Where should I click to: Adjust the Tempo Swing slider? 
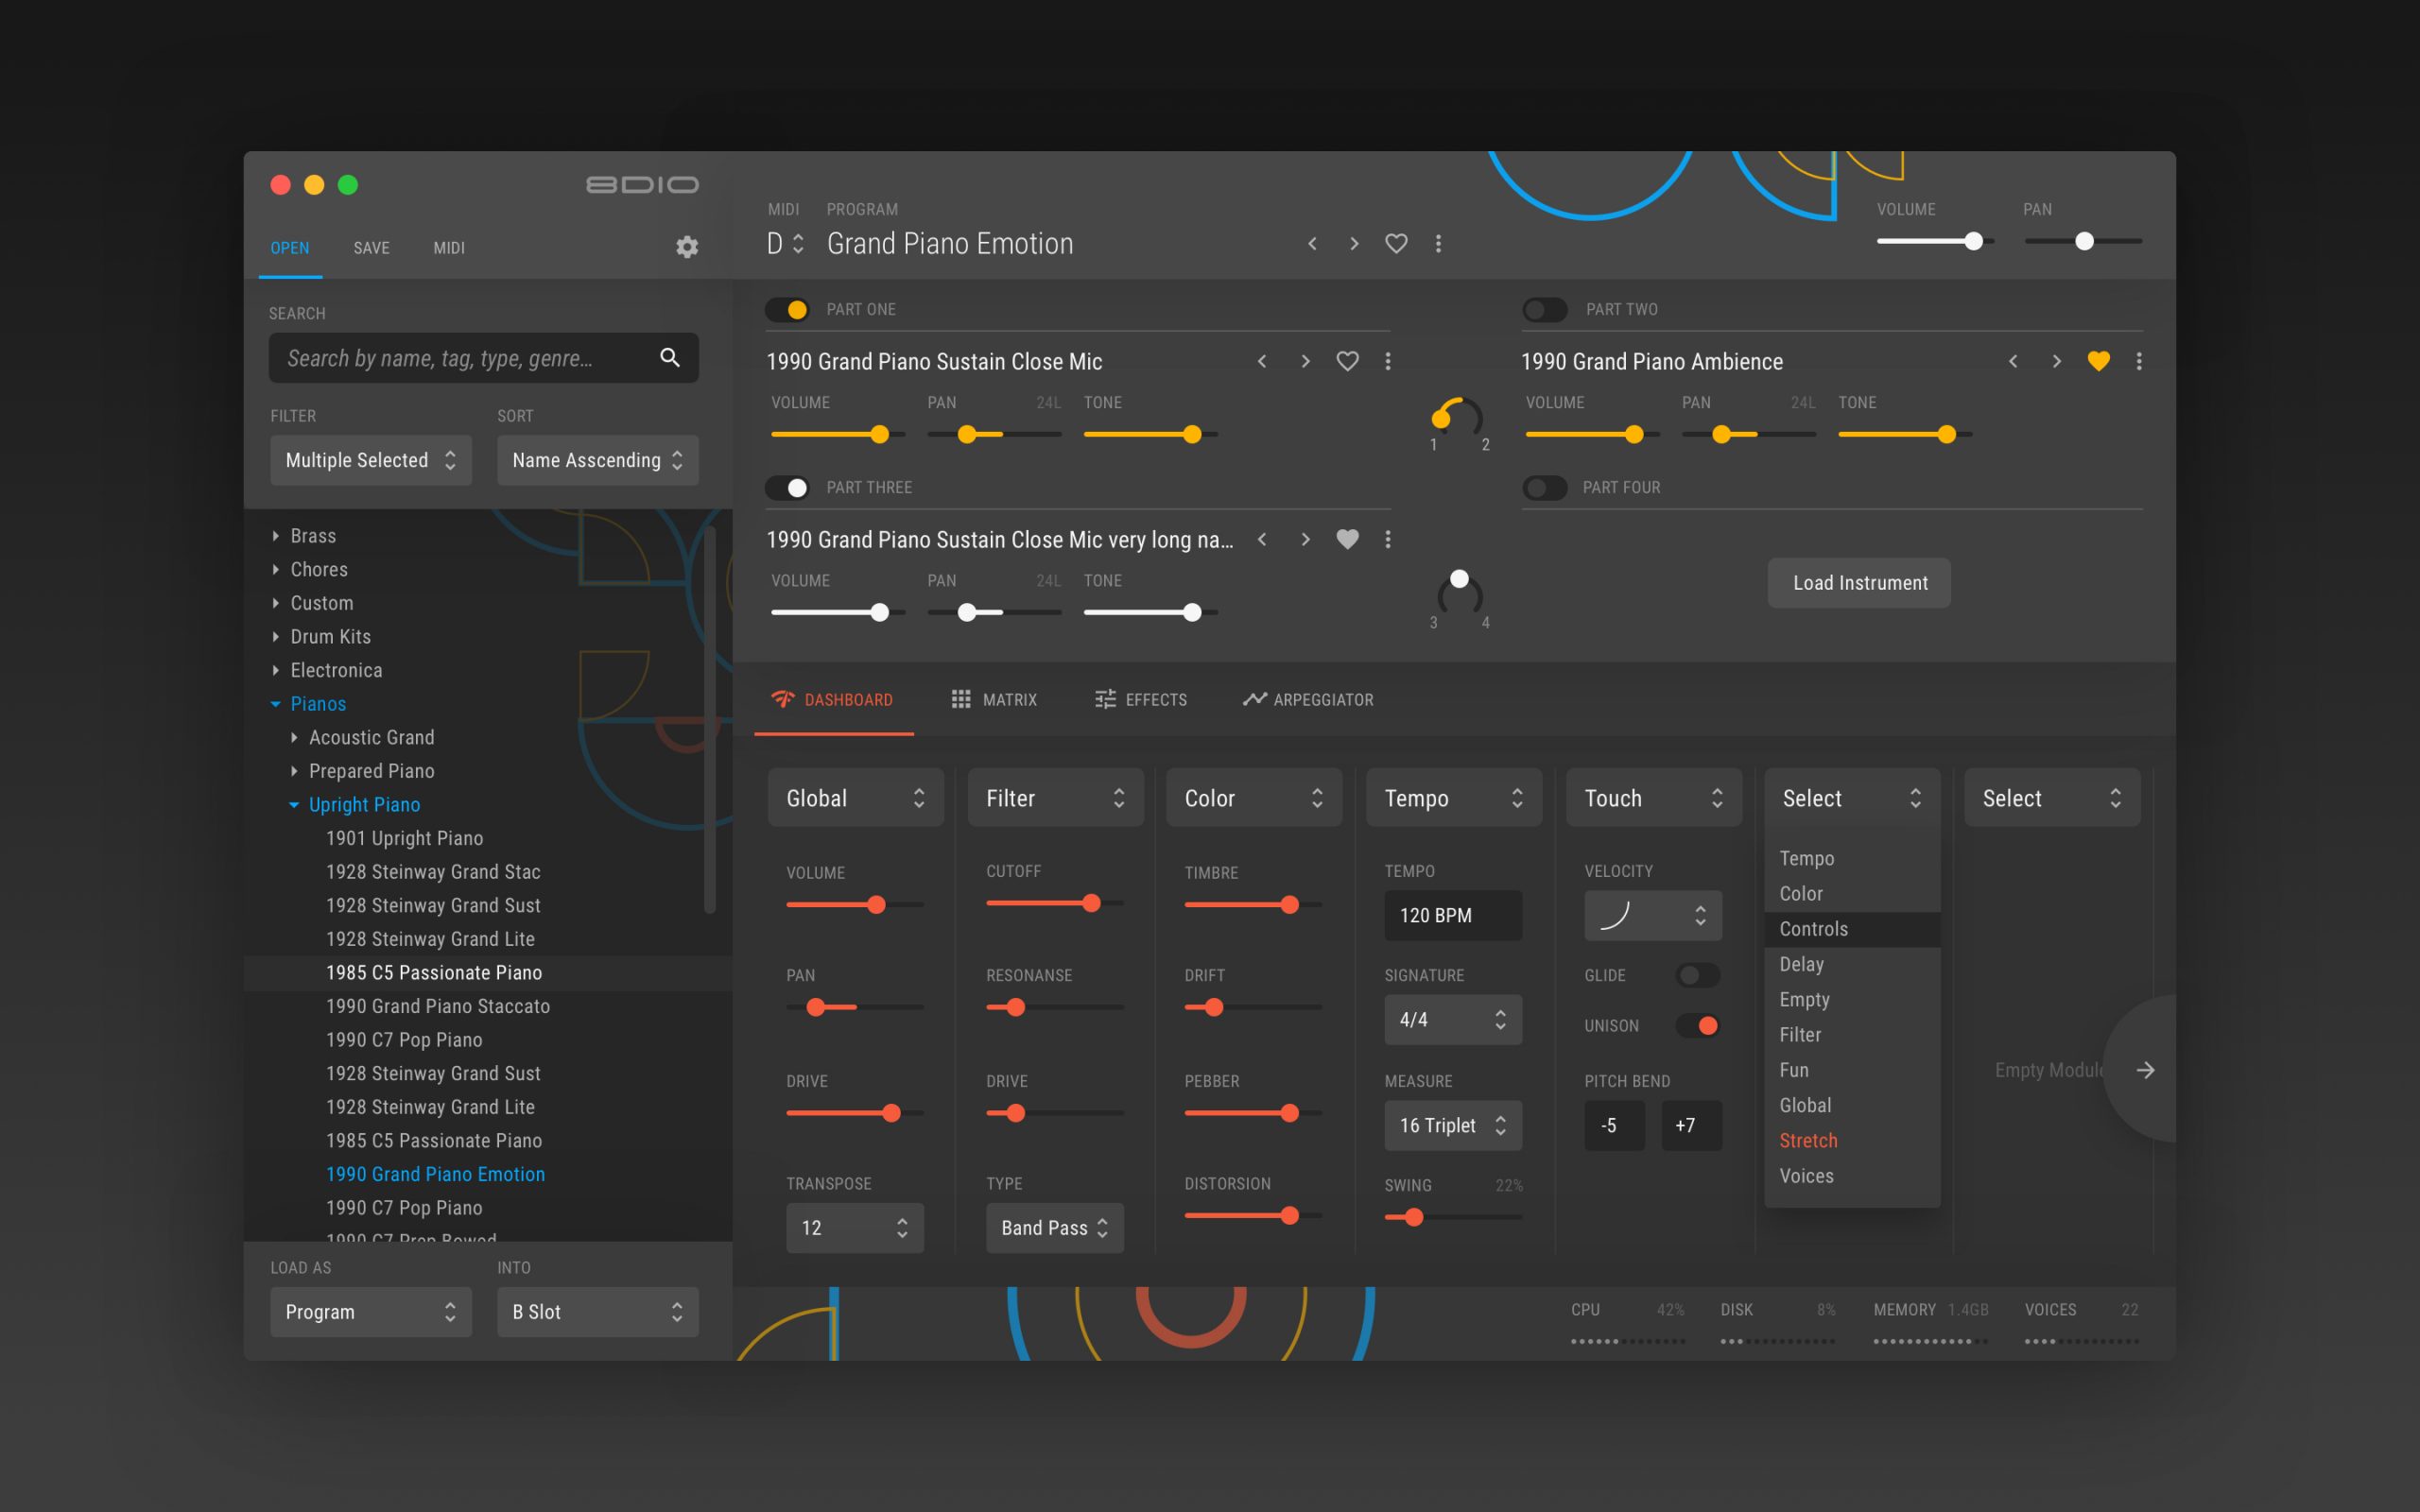click(x=1454, y=1217)
